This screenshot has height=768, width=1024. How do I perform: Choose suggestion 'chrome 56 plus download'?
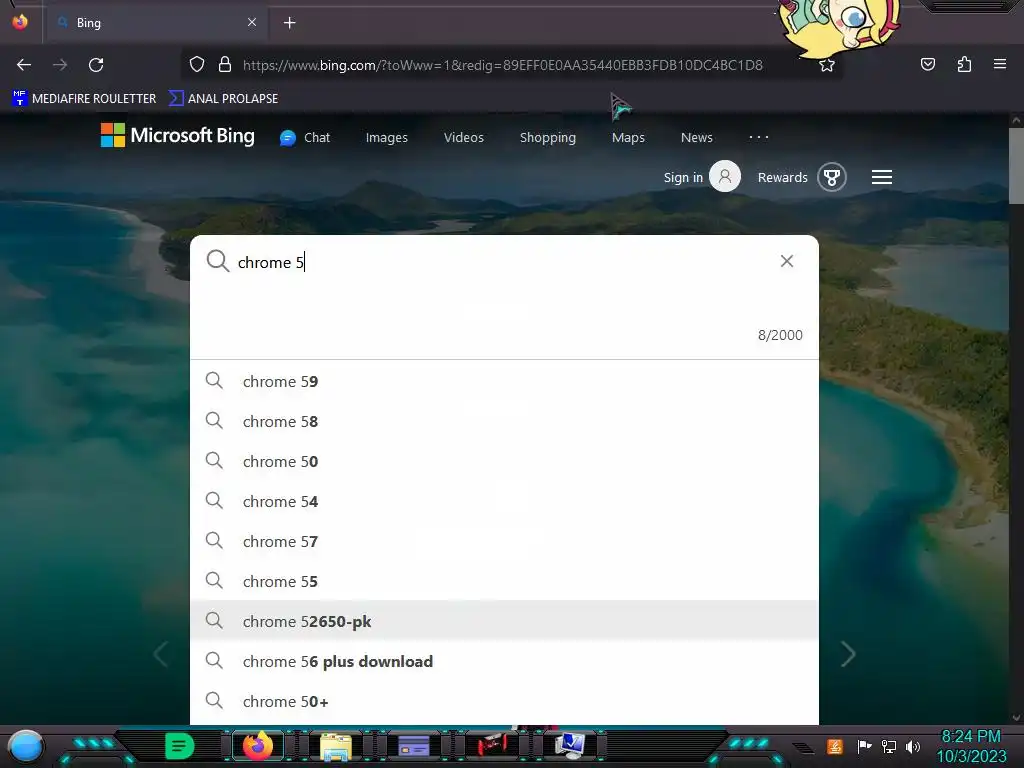pyautogui.click(x=504, y=661)
